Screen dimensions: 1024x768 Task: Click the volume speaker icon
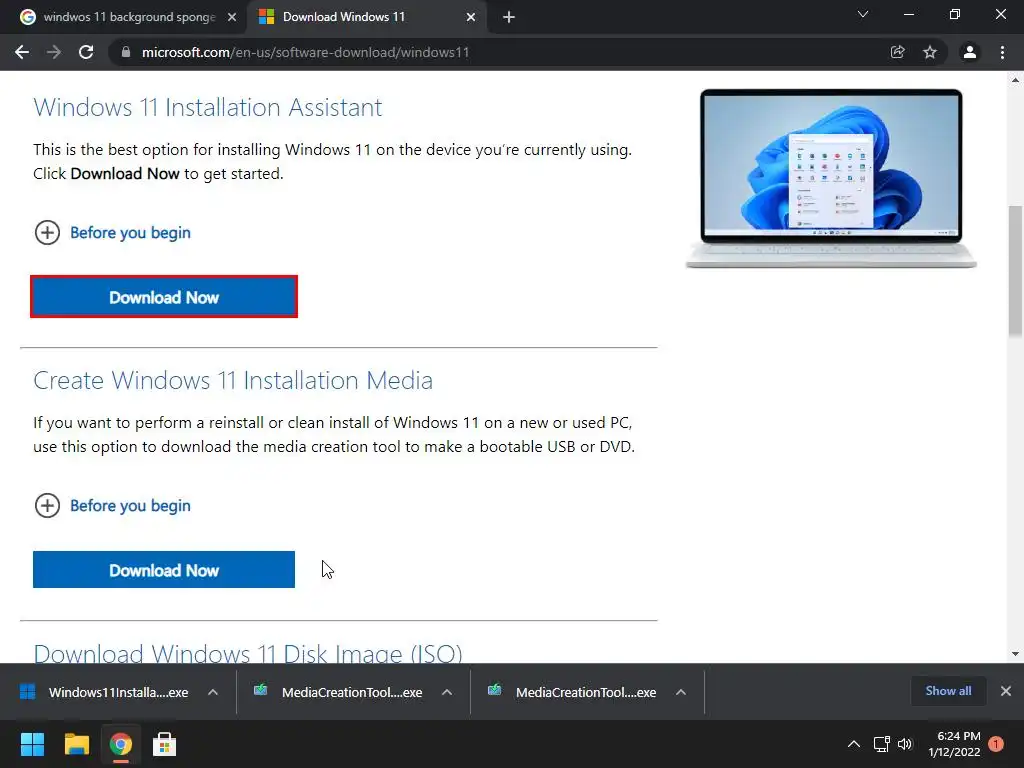point(905,744)
